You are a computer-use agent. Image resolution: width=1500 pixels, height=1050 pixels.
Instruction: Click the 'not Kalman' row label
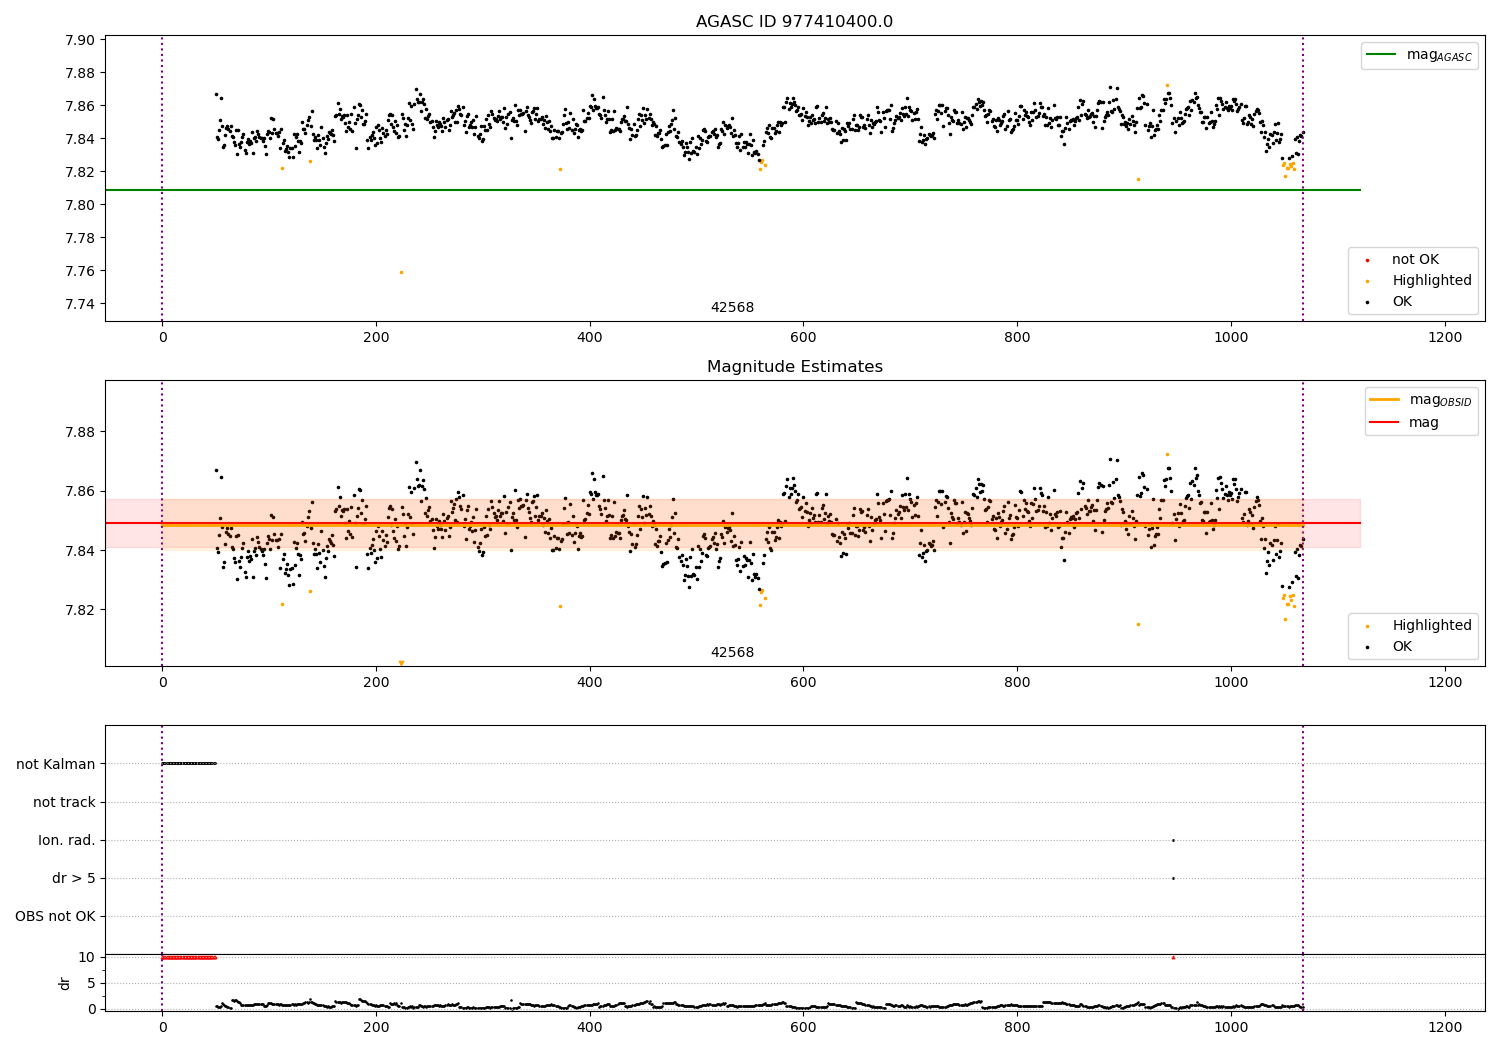[x=56, y=764]
